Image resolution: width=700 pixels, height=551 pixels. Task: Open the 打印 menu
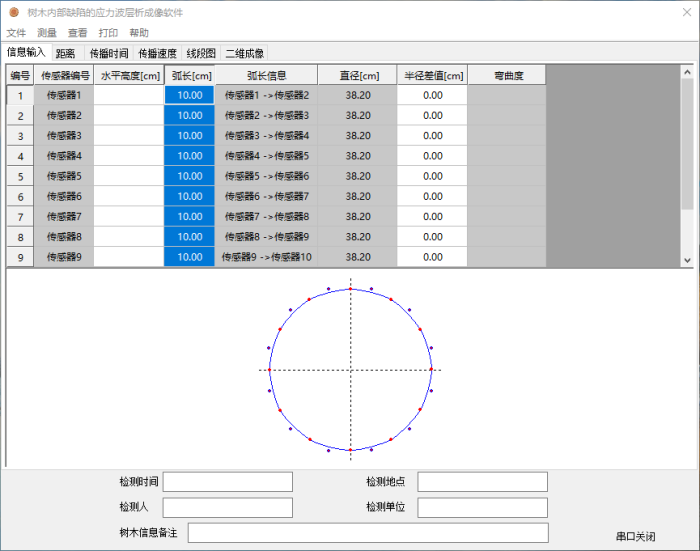coord(108,33)
